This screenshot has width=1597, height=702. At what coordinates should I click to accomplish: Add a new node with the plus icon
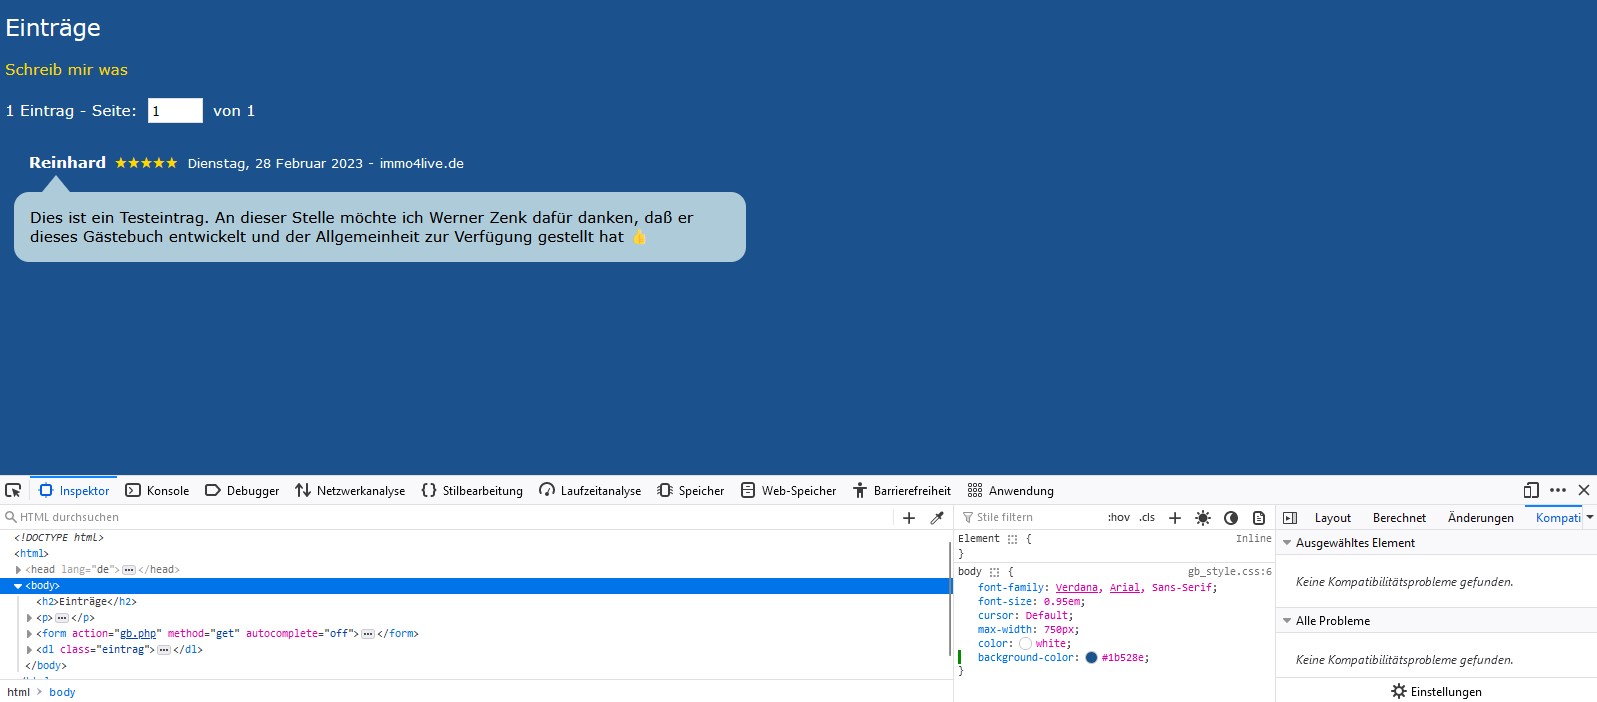click(x=909, y=518)
